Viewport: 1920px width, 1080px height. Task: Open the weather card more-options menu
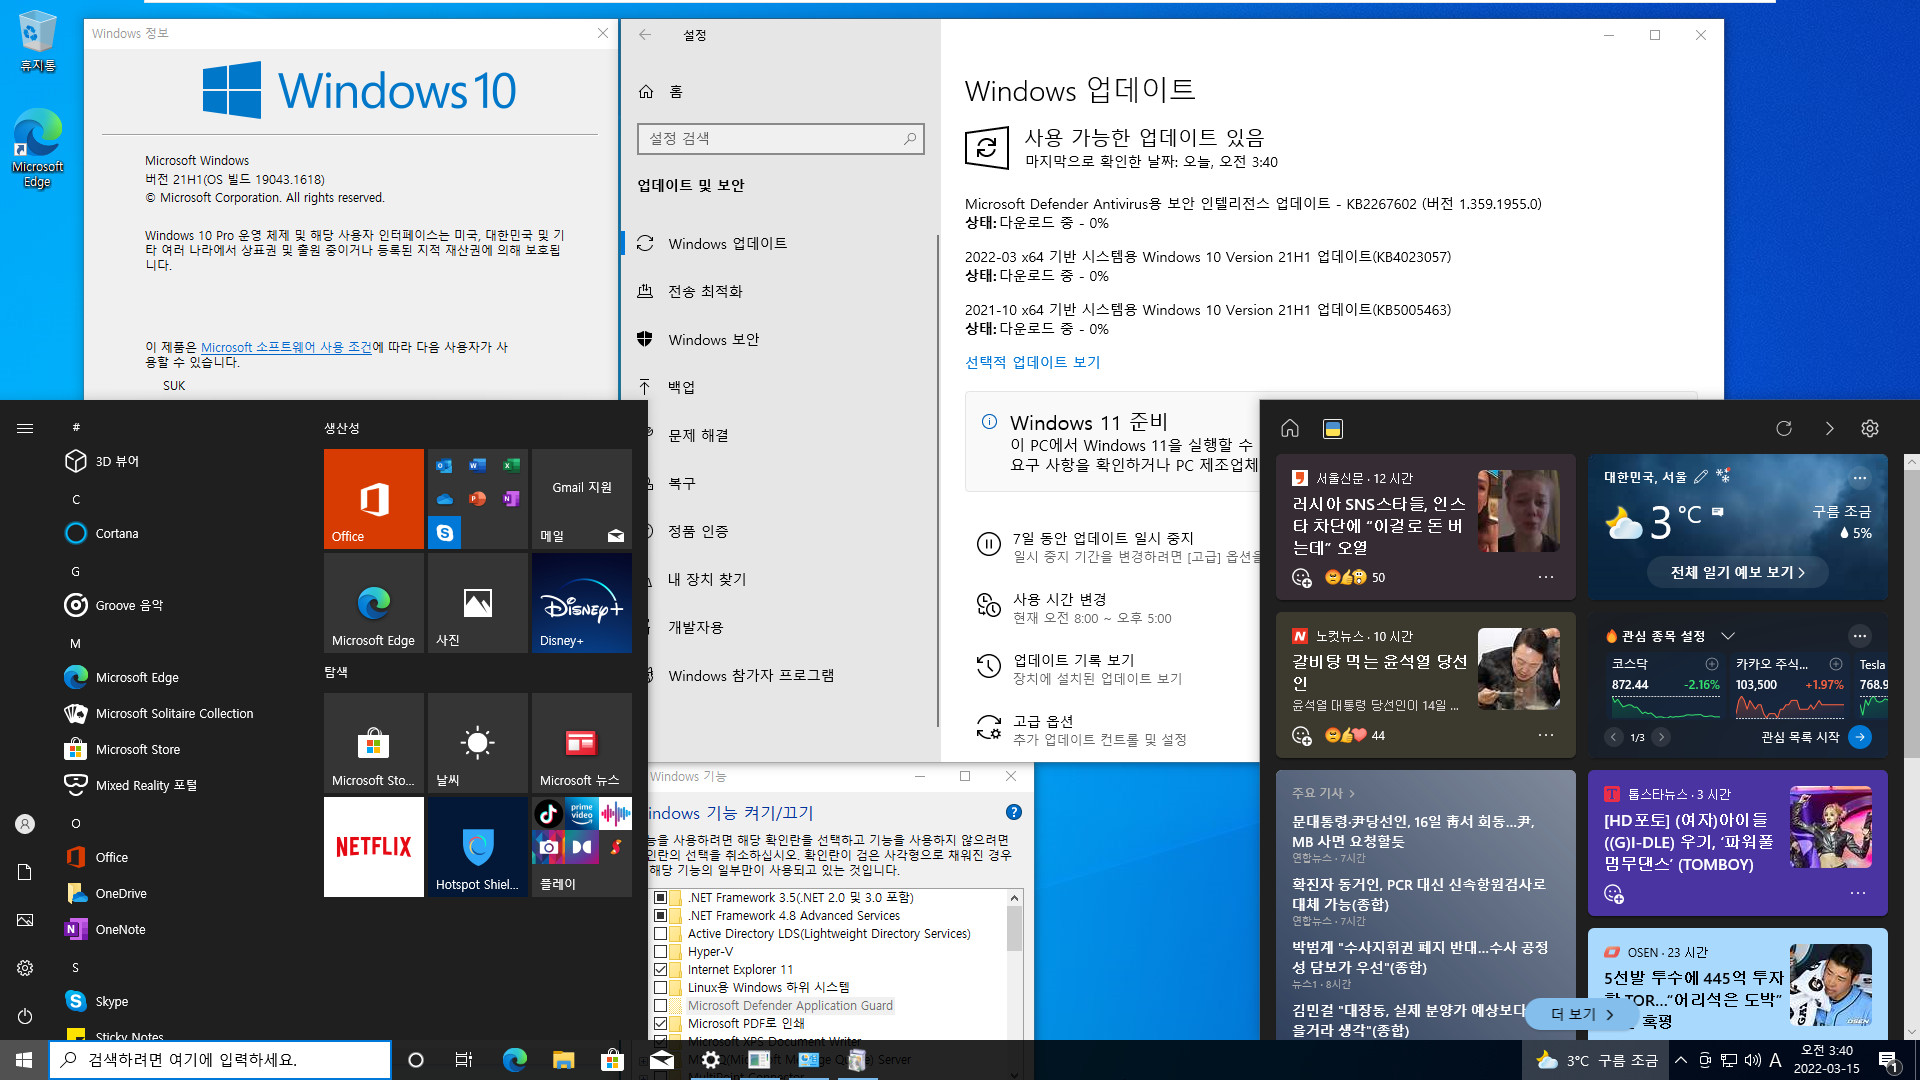pyautogui.click(x=1859, y=477)
